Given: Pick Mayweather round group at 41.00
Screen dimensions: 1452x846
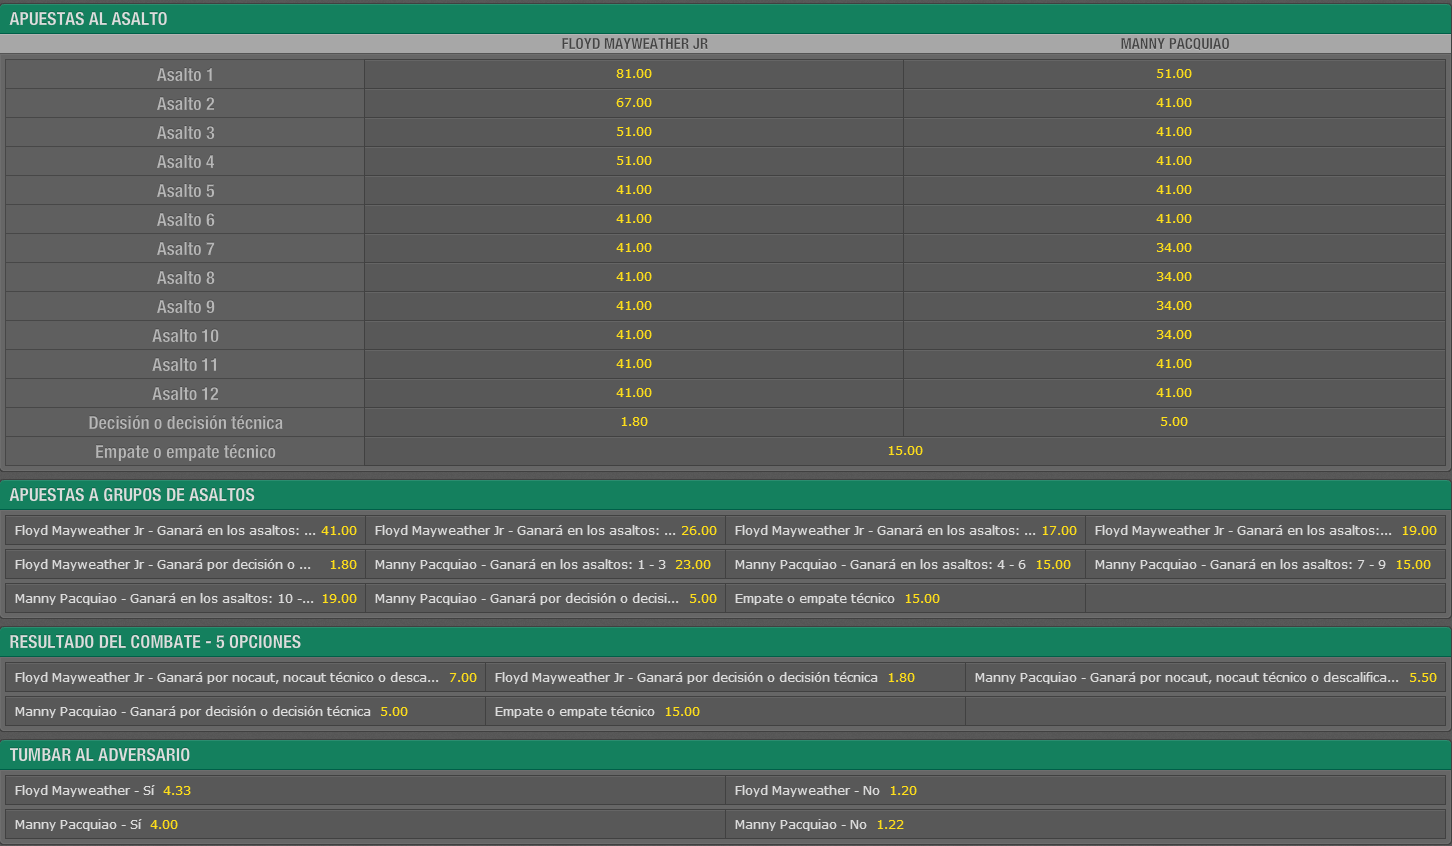Looking at the screenshot, I should tap(185, 531).
